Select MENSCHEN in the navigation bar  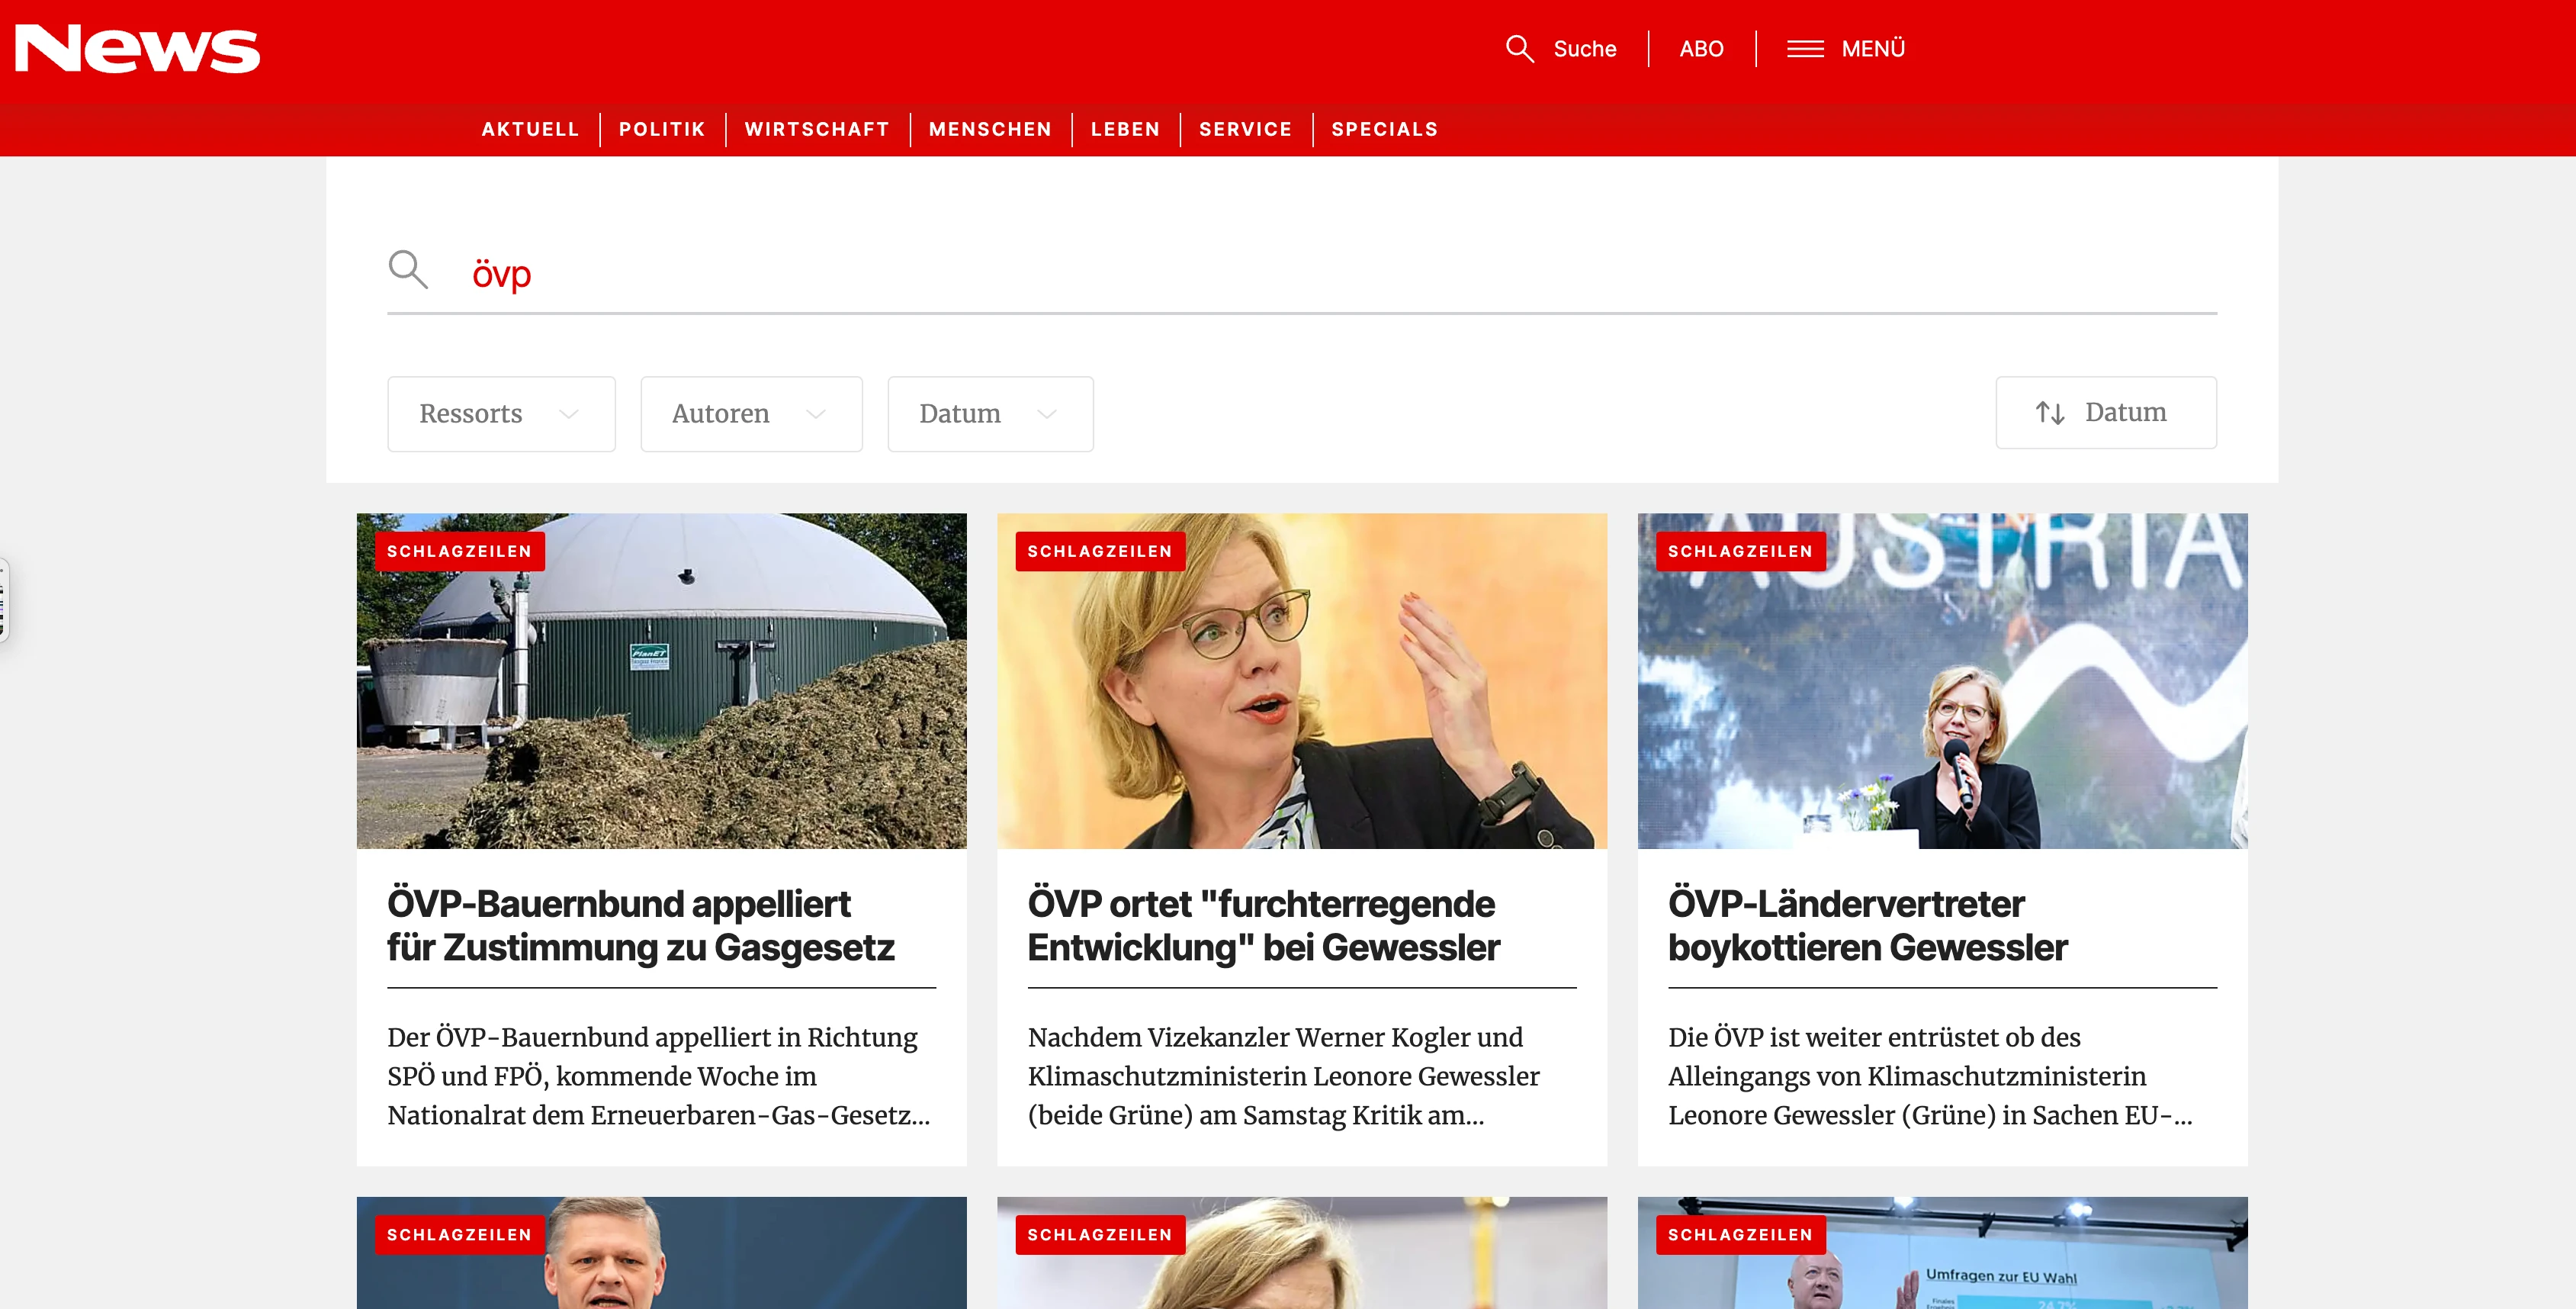tap(990, 129)
